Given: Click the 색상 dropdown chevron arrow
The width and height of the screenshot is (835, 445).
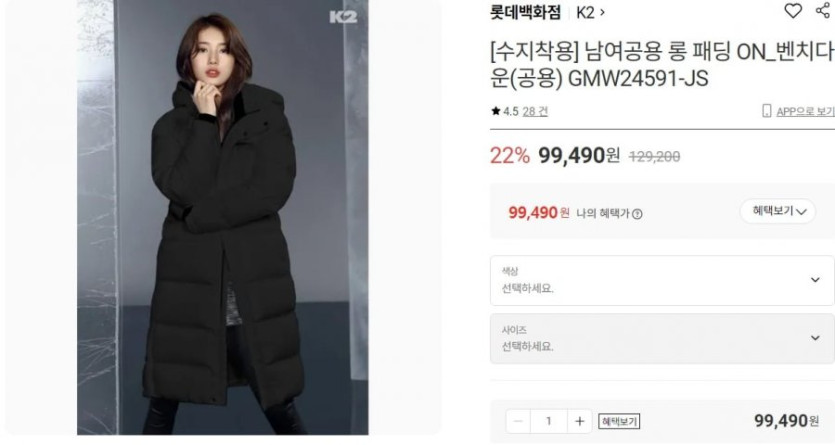Looking at the screenshot, I should [815, 280].
